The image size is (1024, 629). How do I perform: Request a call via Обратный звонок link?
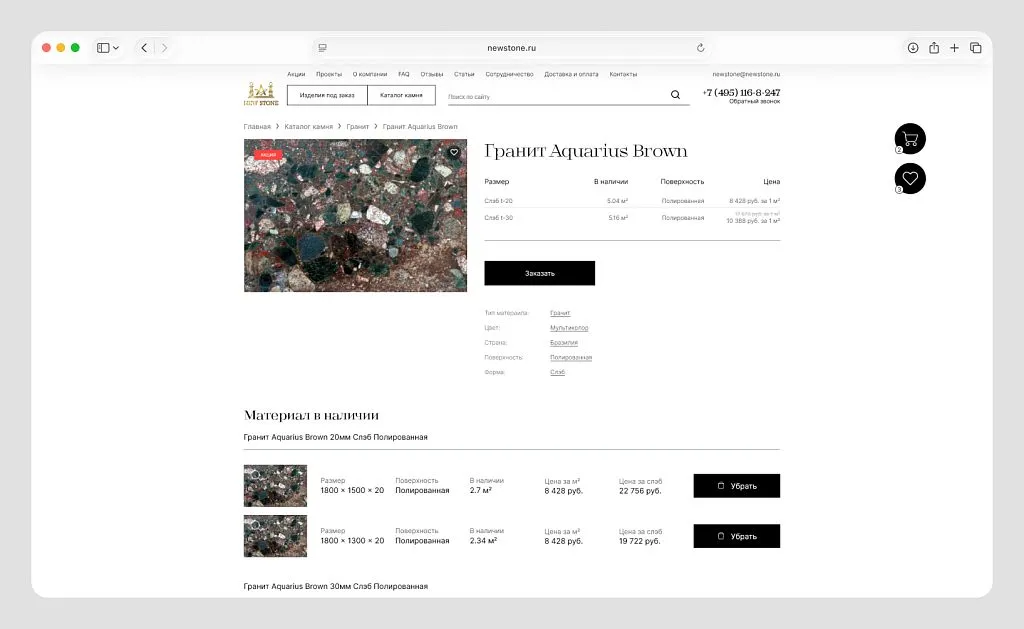[x=753, y=101]
